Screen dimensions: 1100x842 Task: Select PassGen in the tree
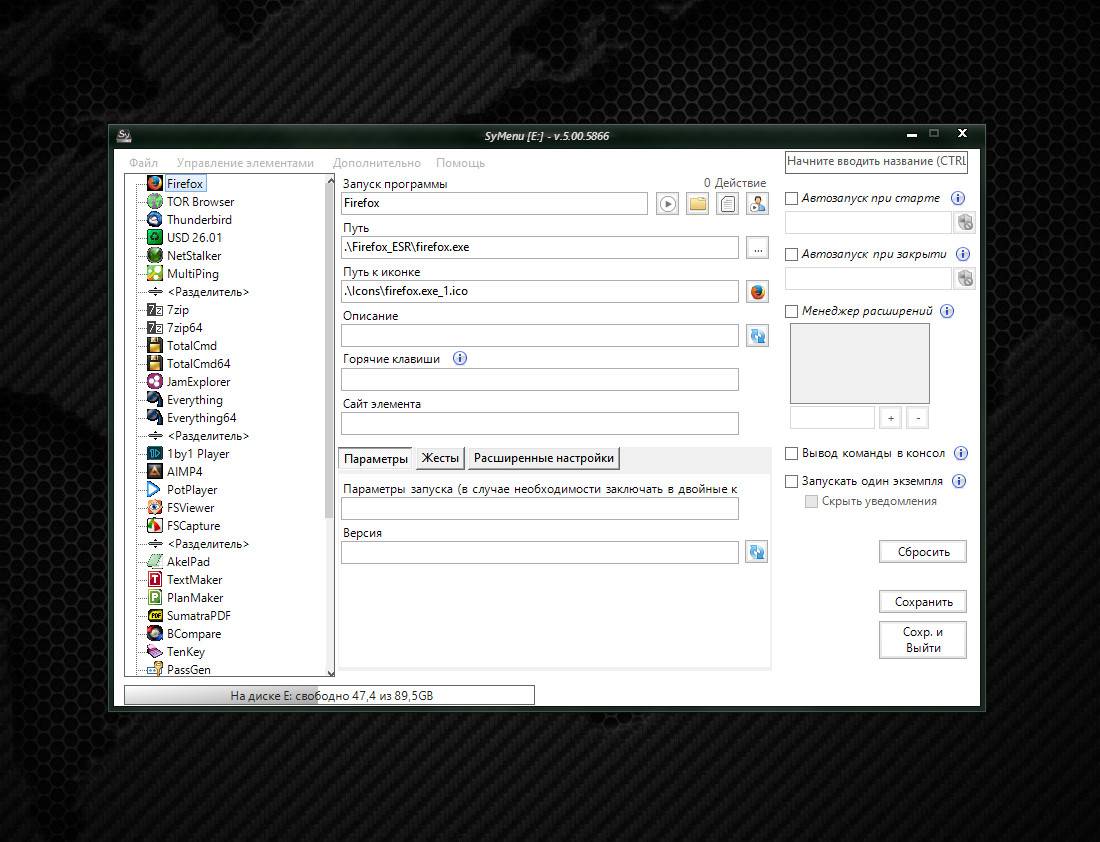tap(188, 669)
